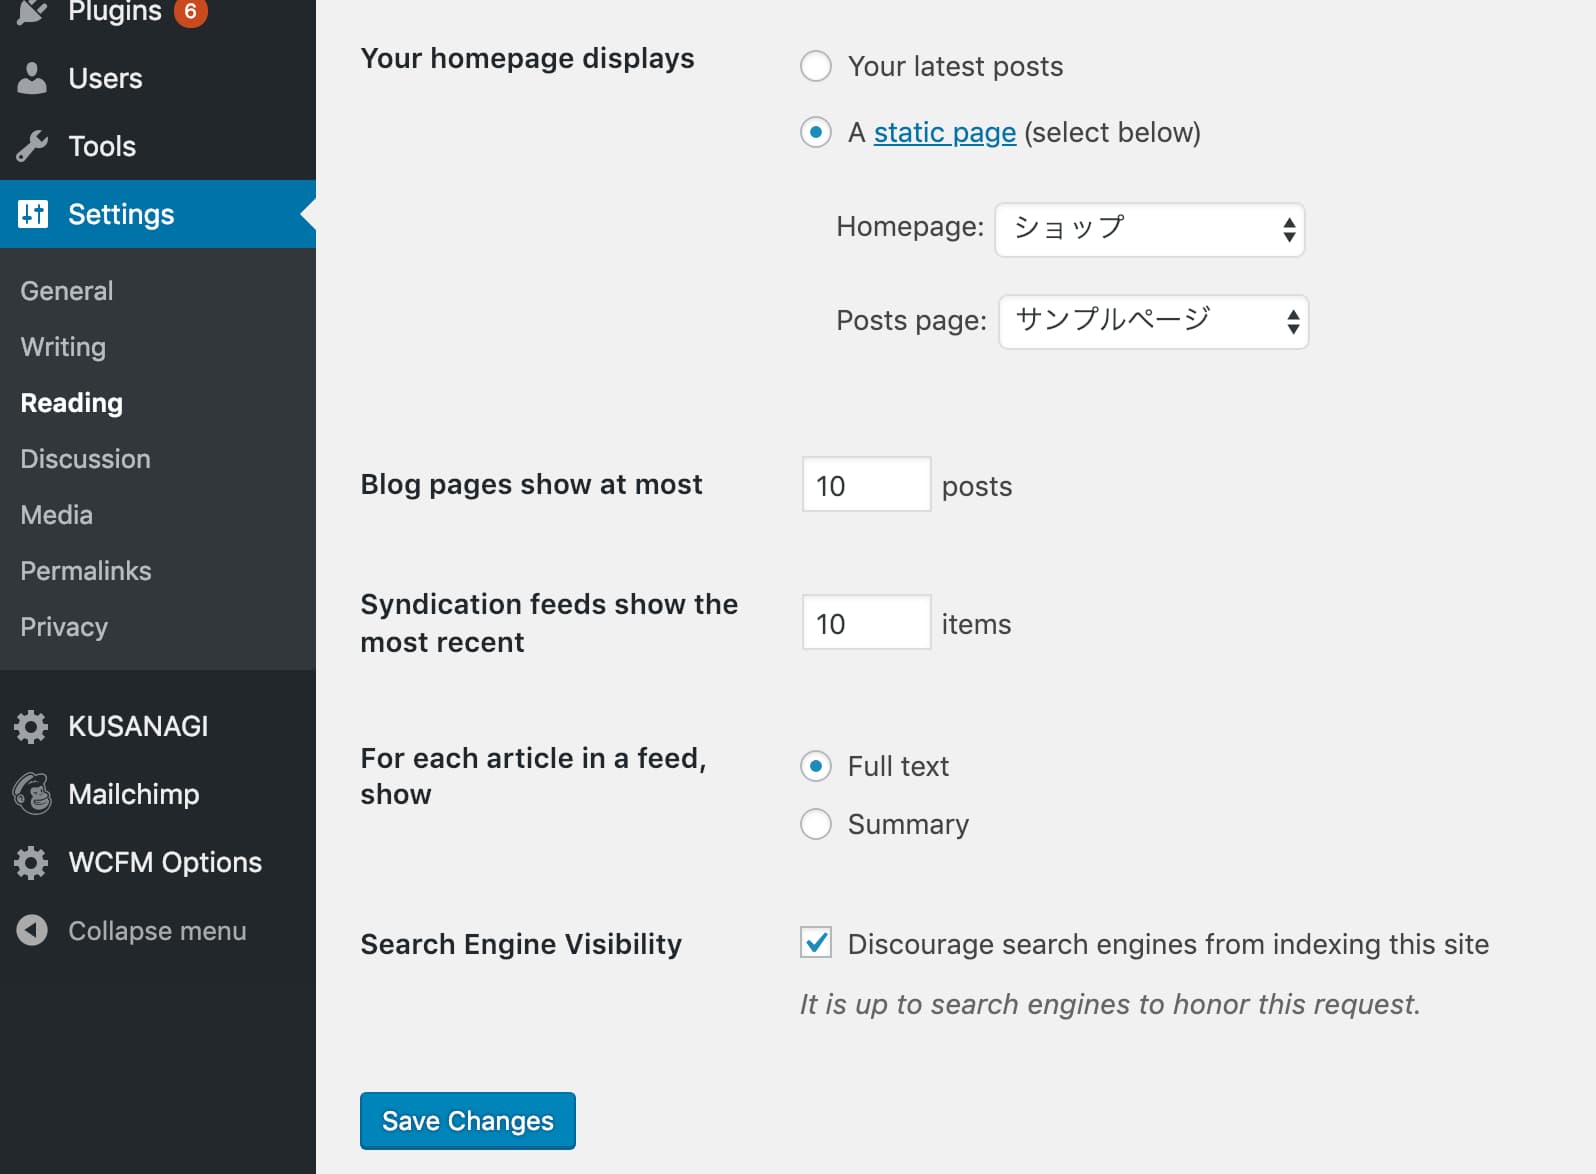The image size is (1596, 1174).
Task: Follow the 'static page' link
Action: (944, 132)
